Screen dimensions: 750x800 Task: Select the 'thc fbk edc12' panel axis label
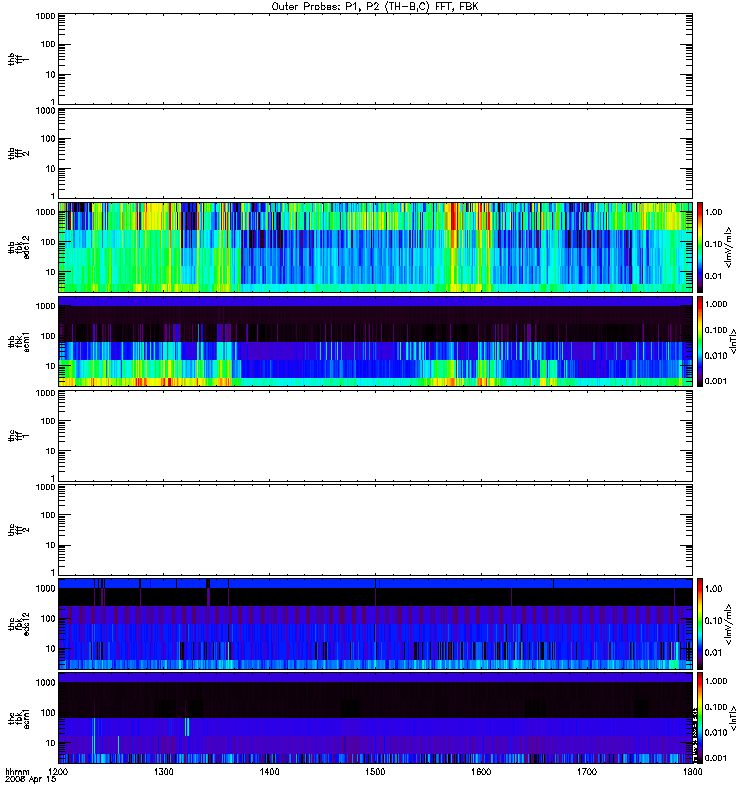pos(19,624)
